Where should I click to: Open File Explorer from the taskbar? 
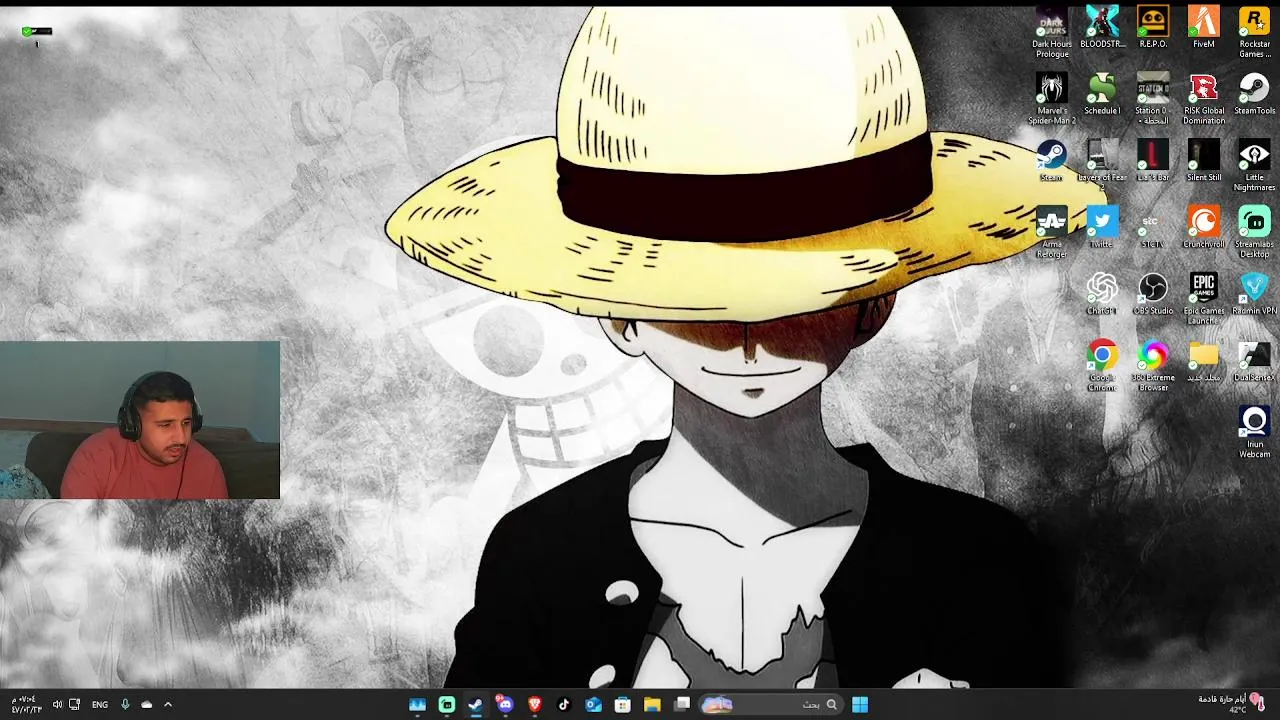pyautogui.click(x=652, y=704)
